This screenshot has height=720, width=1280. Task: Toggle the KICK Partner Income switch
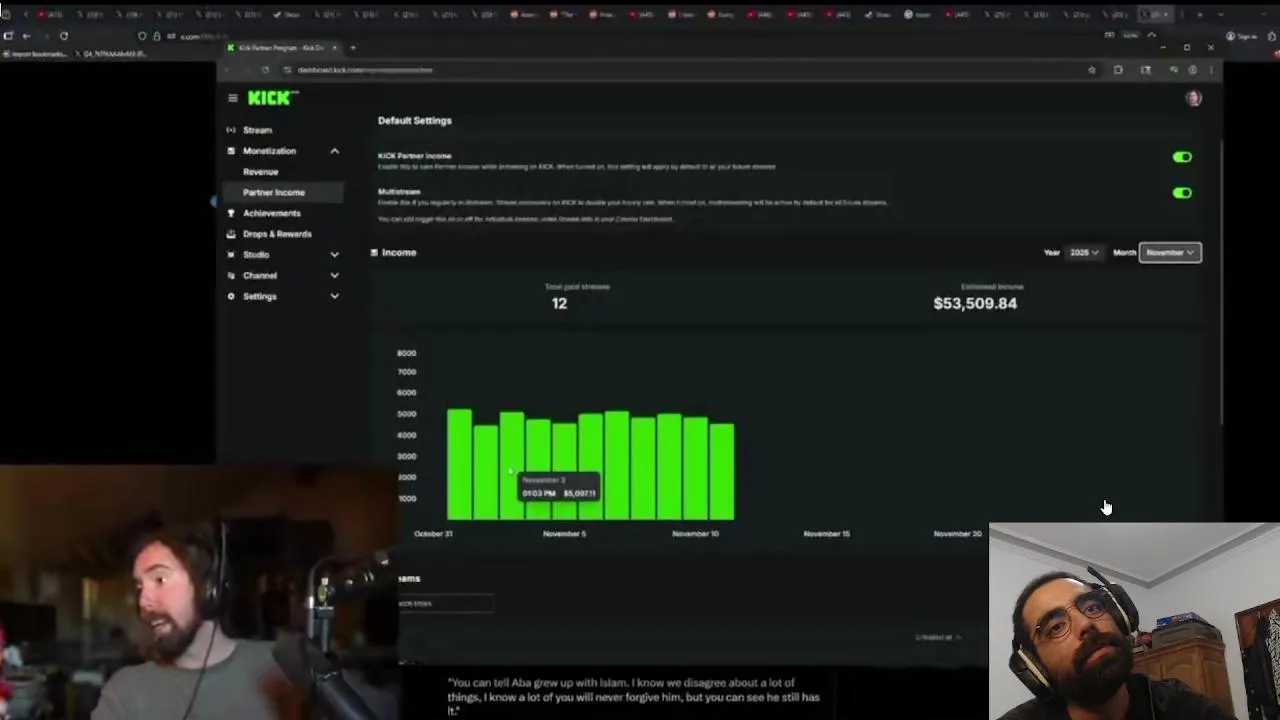[x=1182, y=157]
